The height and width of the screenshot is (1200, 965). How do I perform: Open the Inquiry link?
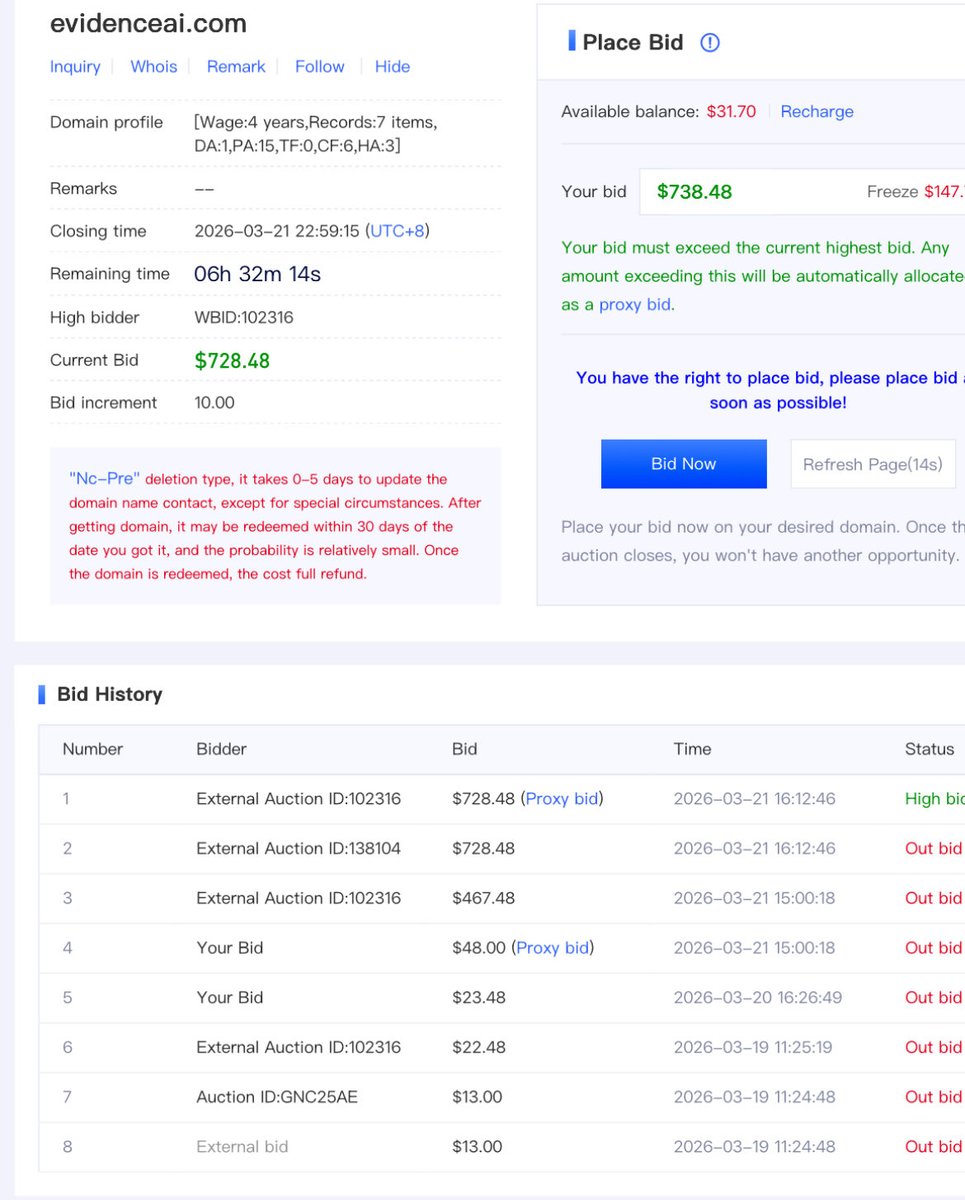(75, 66)
